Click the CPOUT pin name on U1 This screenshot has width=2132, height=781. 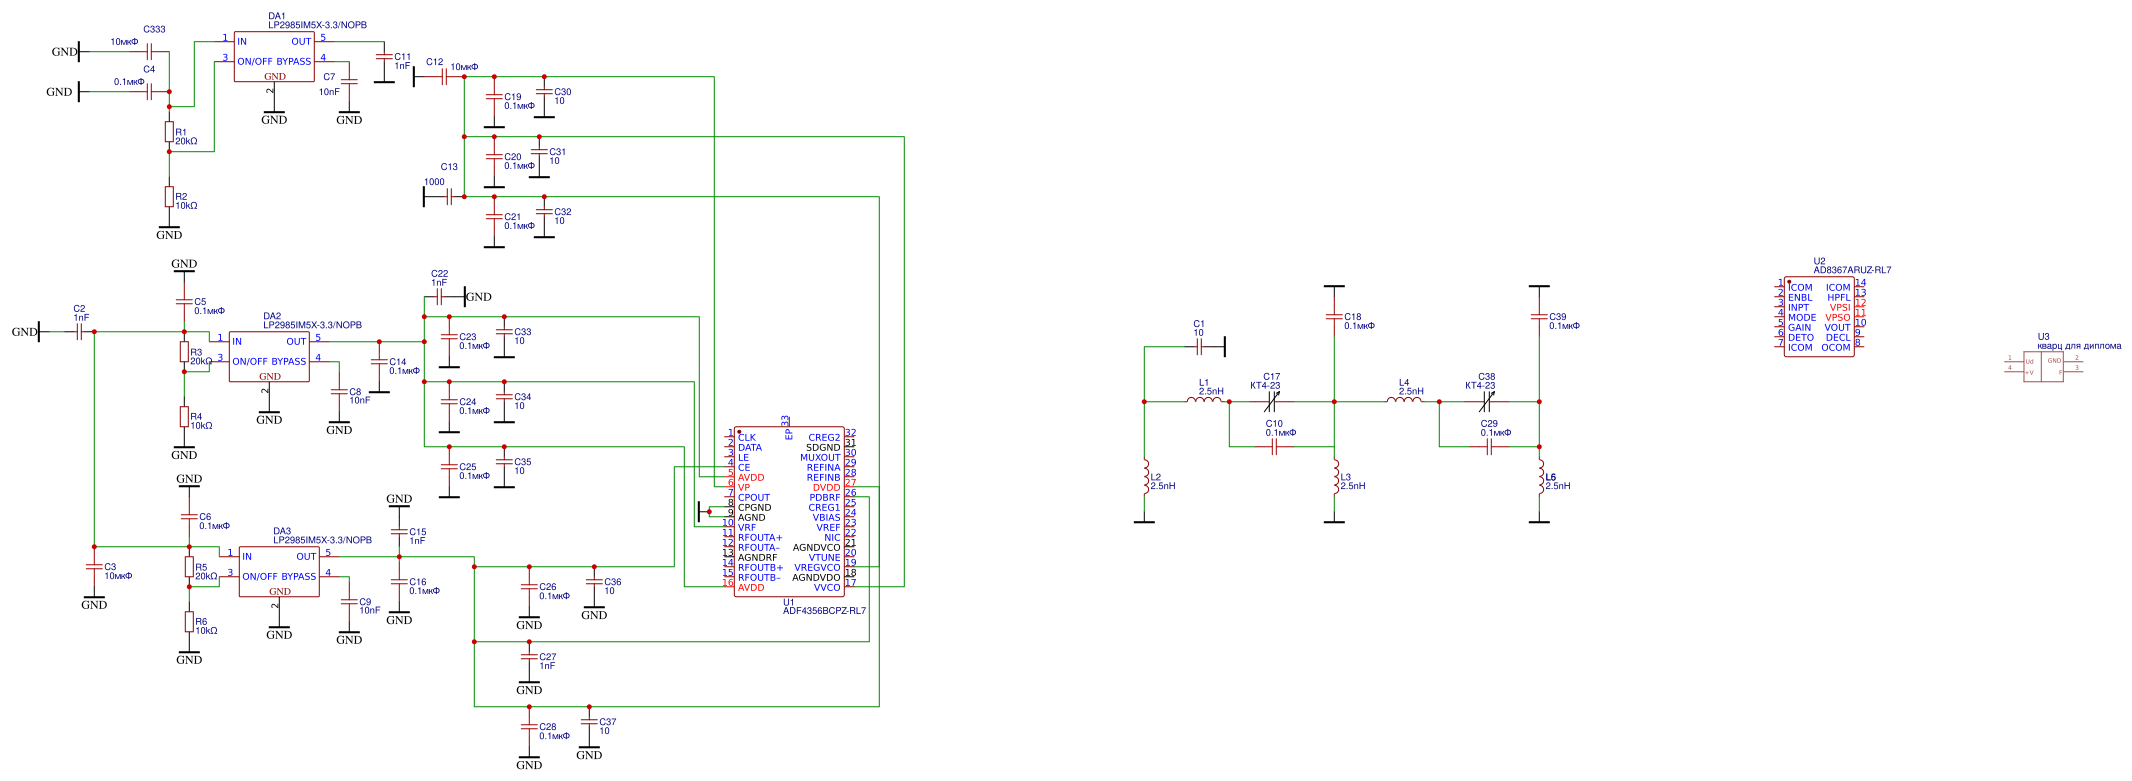point(754,498)
